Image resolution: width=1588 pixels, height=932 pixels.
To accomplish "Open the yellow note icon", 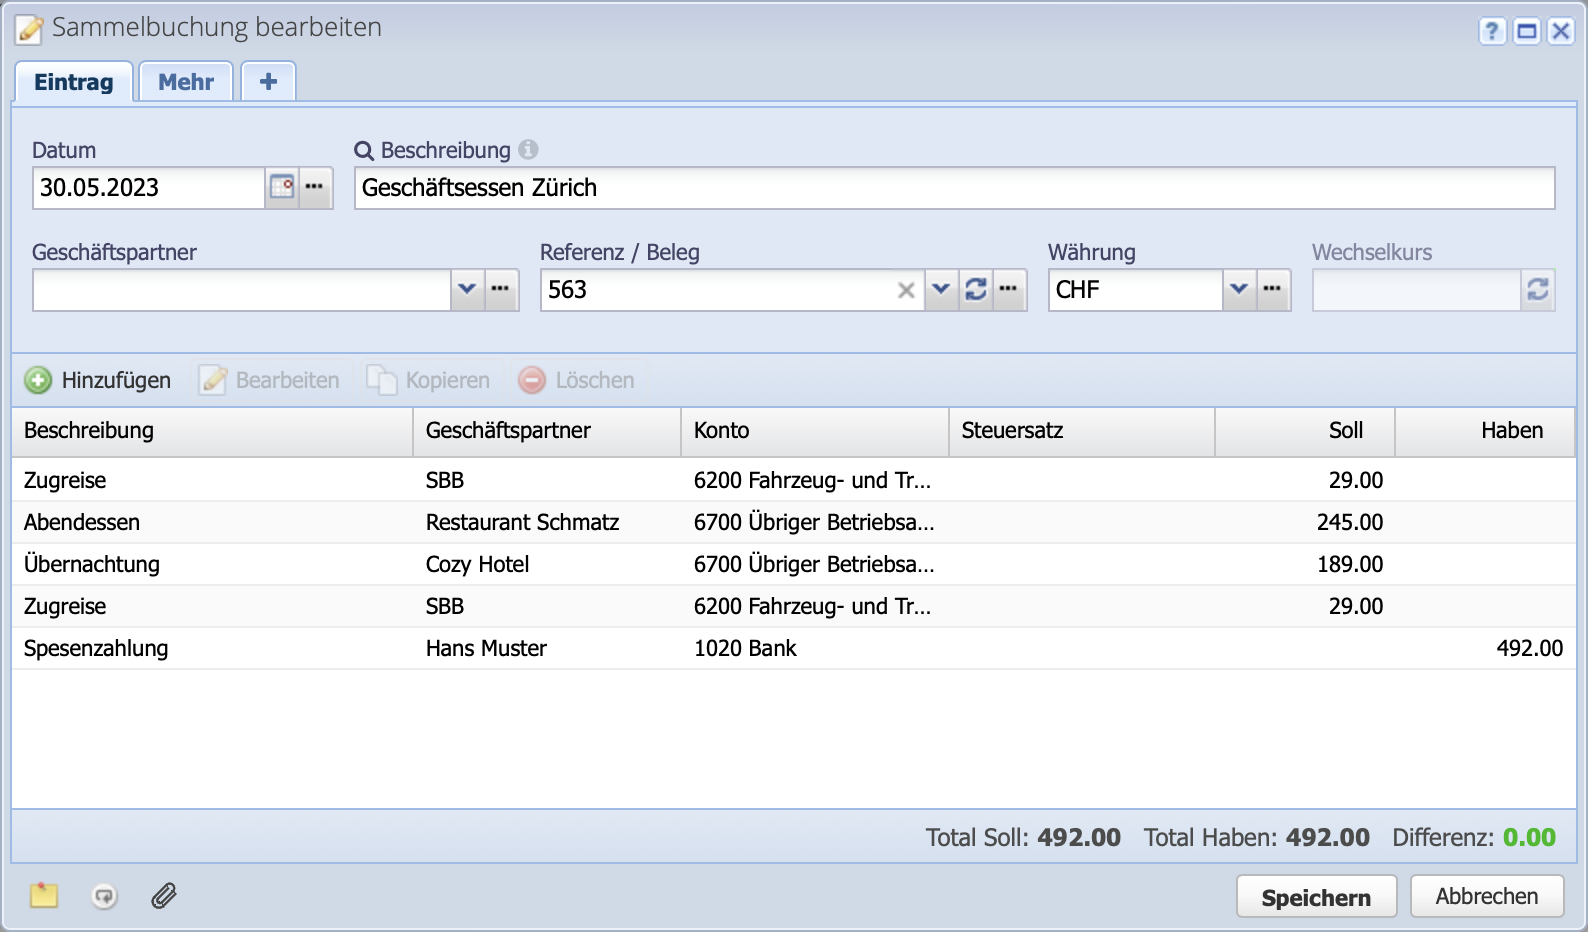I will [44, 896].
